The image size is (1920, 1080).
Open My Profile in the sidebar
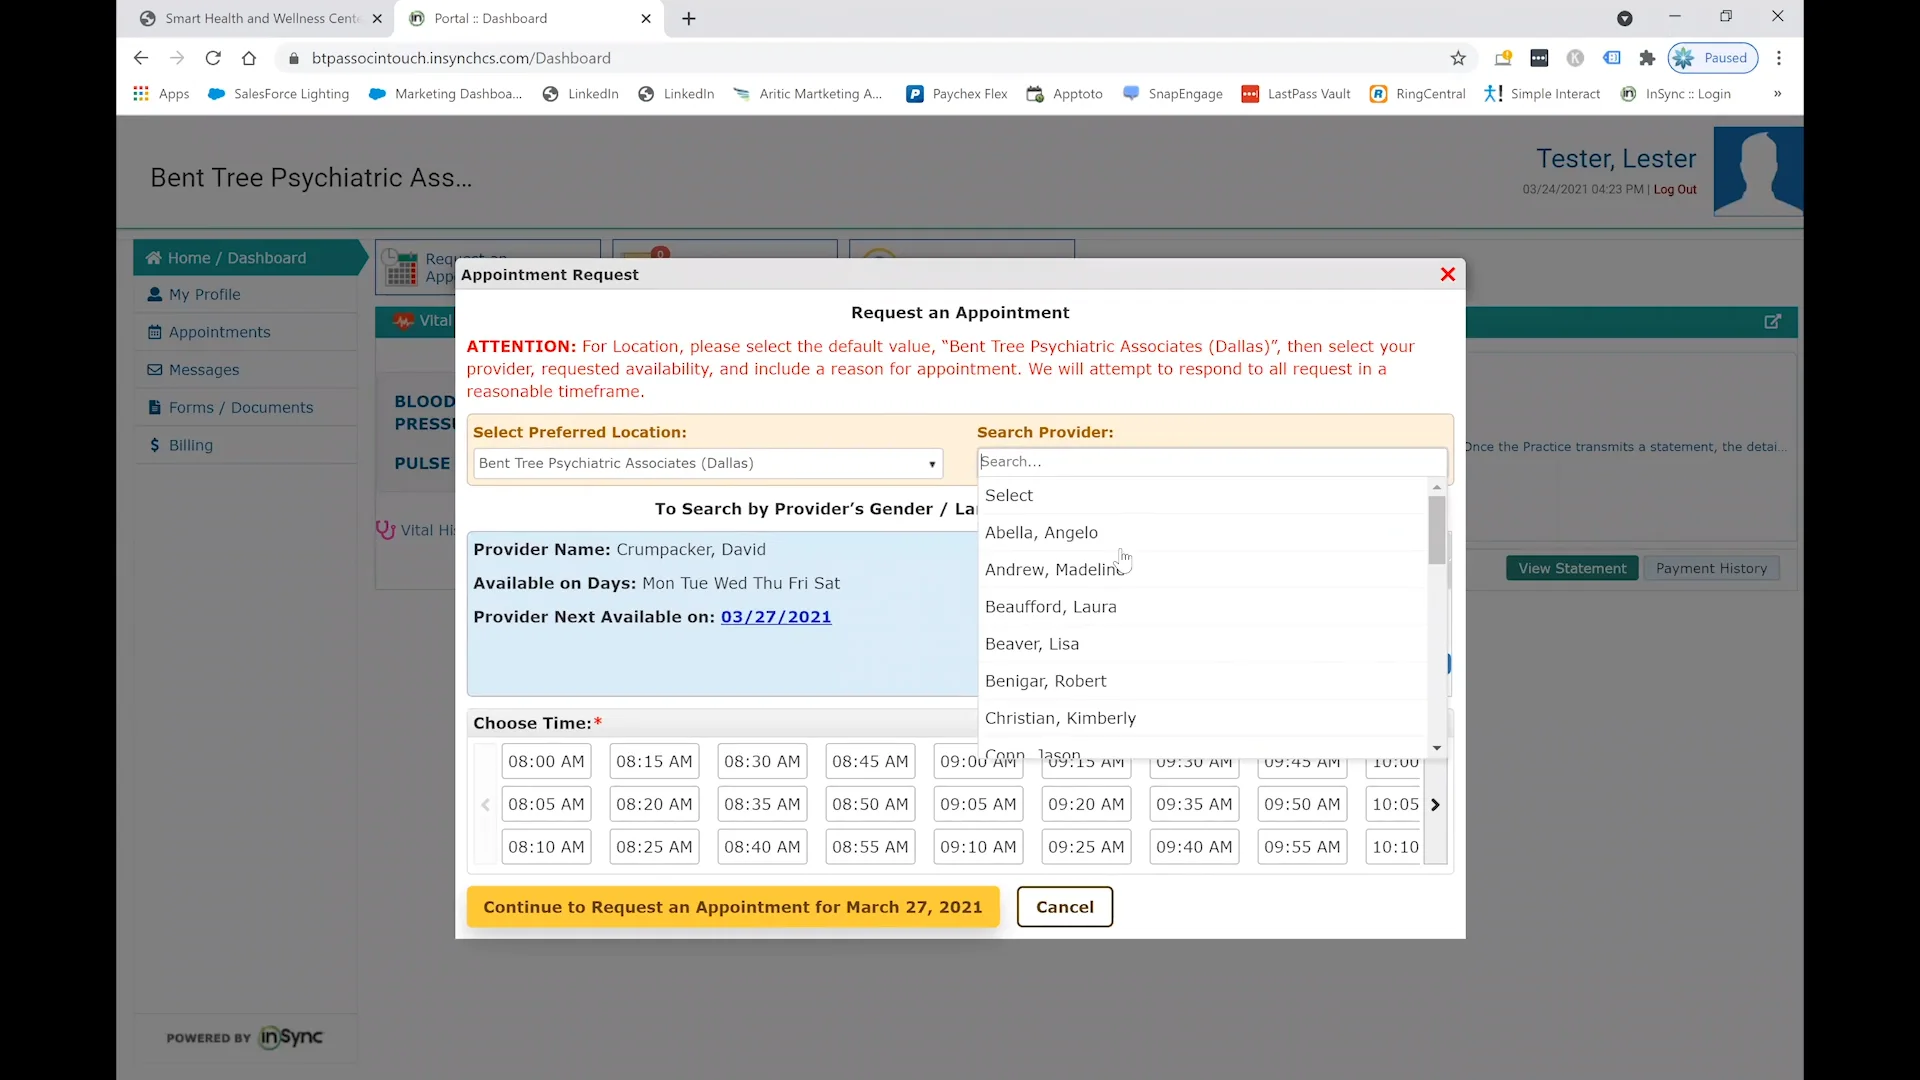[246, 295]
